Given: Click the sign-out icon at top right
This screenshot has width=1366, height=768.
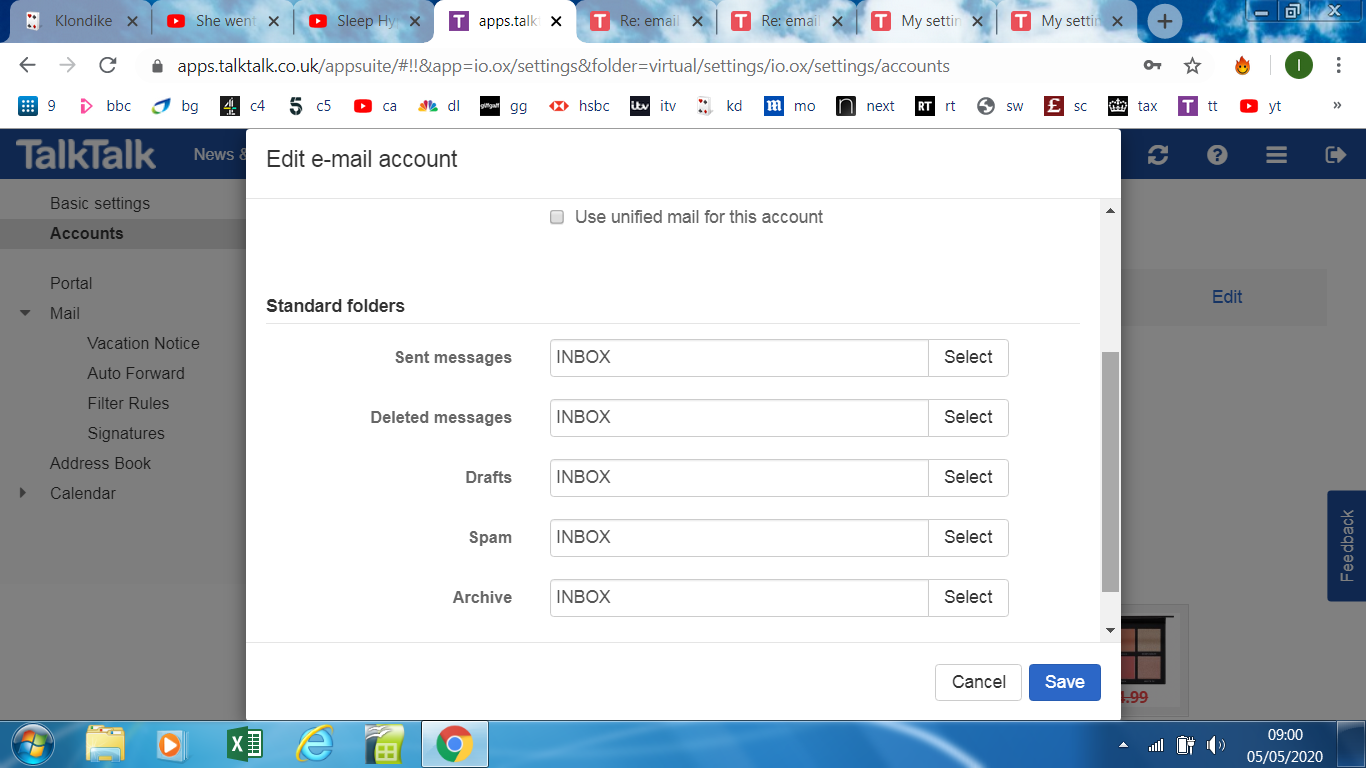Looking at the screenshot, I should (1334, 155).
